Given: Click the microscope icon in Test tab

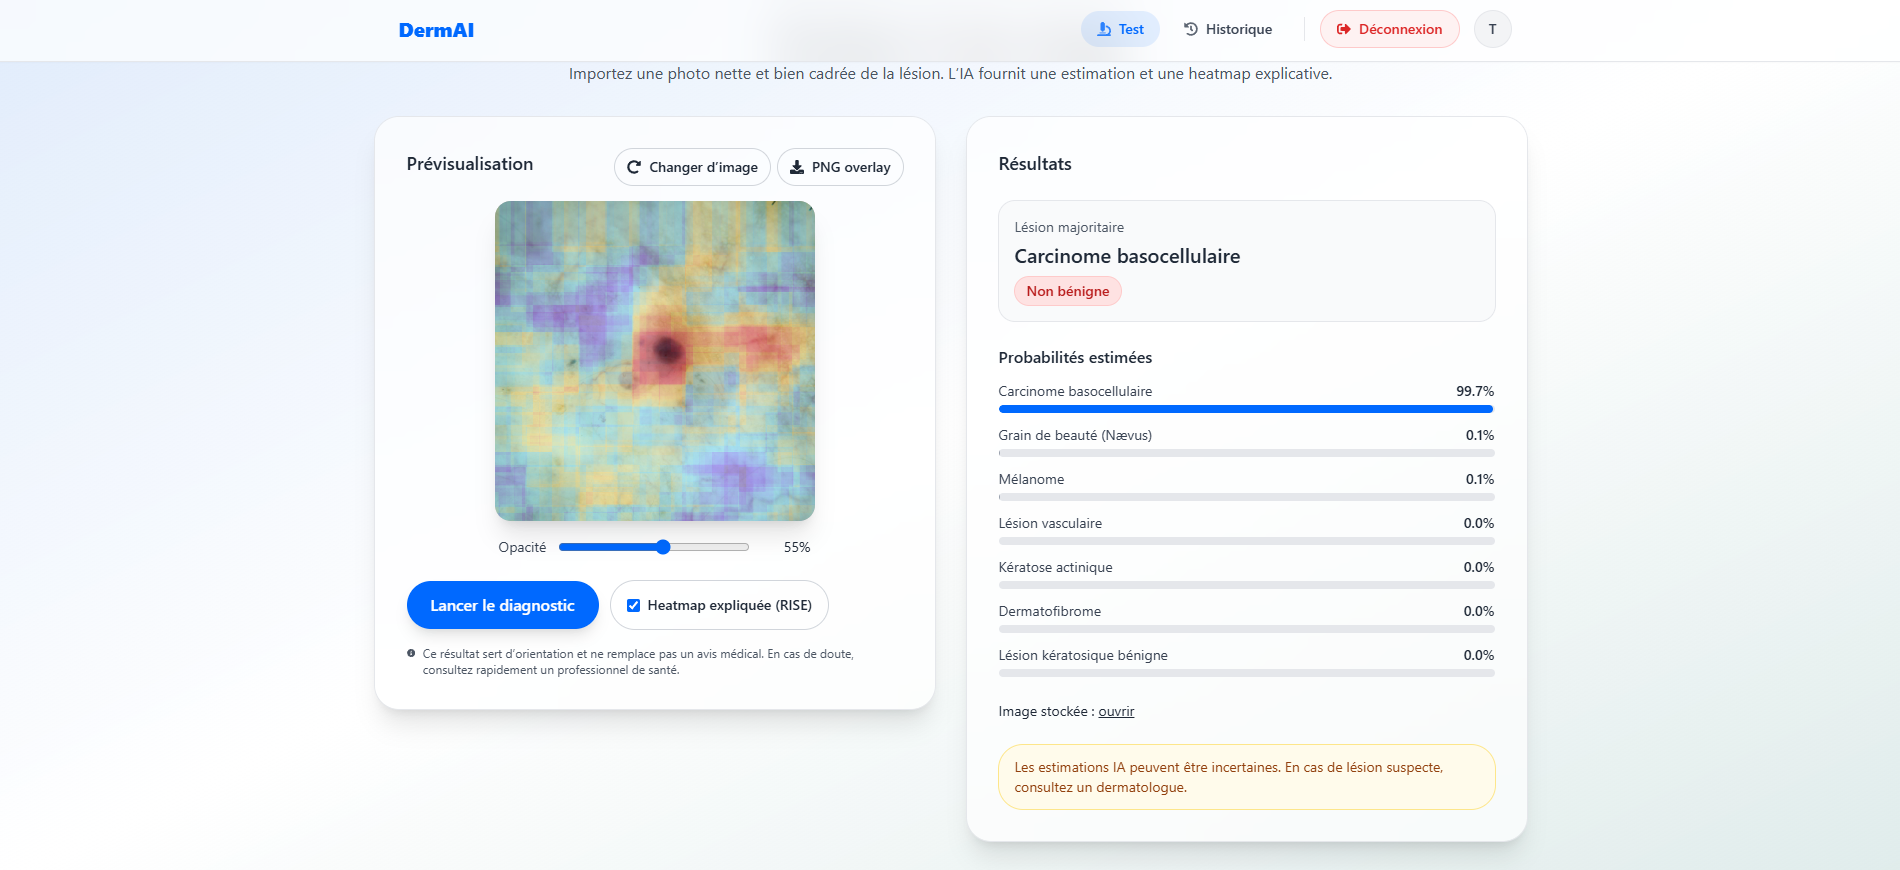Looking at the screenshot, I should 1104,29.
